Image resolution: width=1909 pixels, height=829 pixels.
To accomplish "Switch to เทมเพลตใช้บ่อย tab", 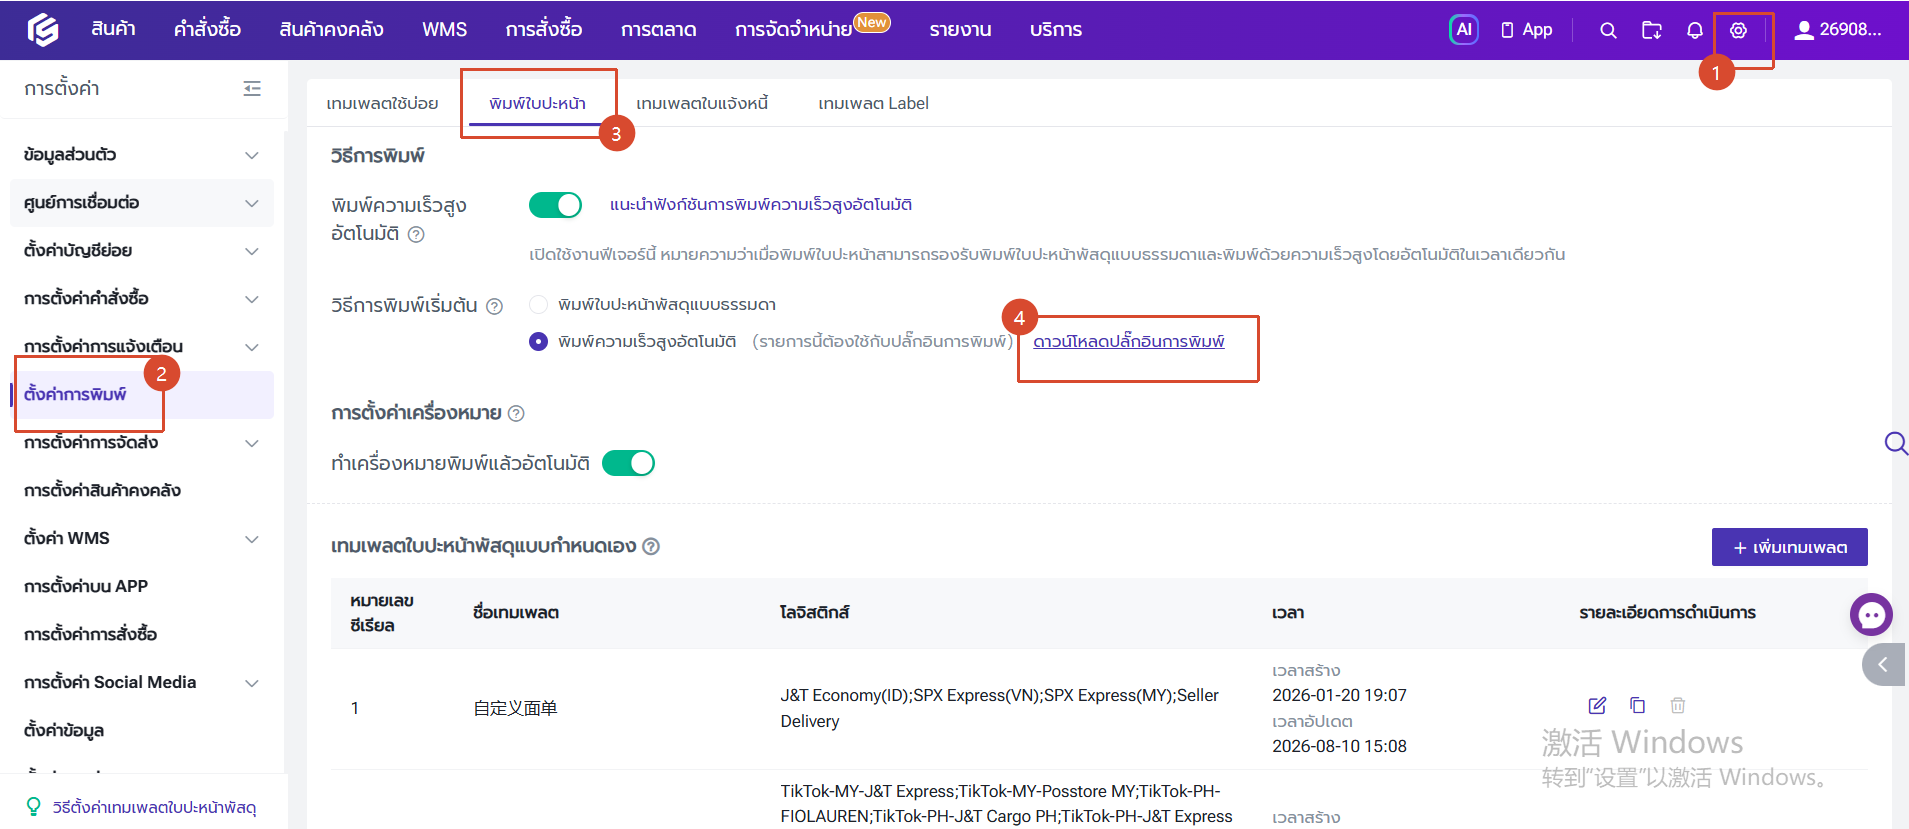I will point(382,103).
